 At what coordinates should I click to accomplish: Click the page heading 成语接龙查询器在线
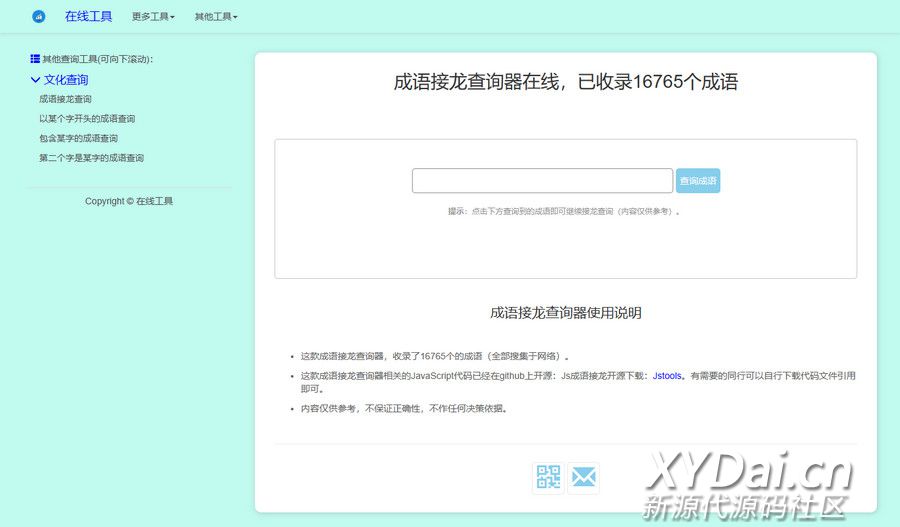(x=565, y=82)
